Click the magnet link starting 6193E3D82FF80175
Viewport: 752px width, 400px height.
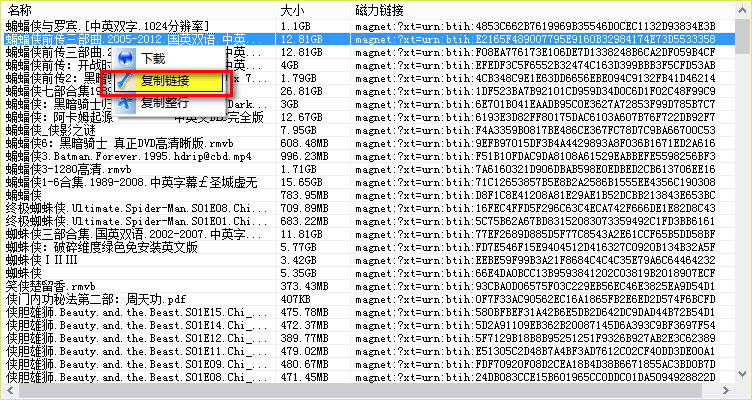pos(536,117)
